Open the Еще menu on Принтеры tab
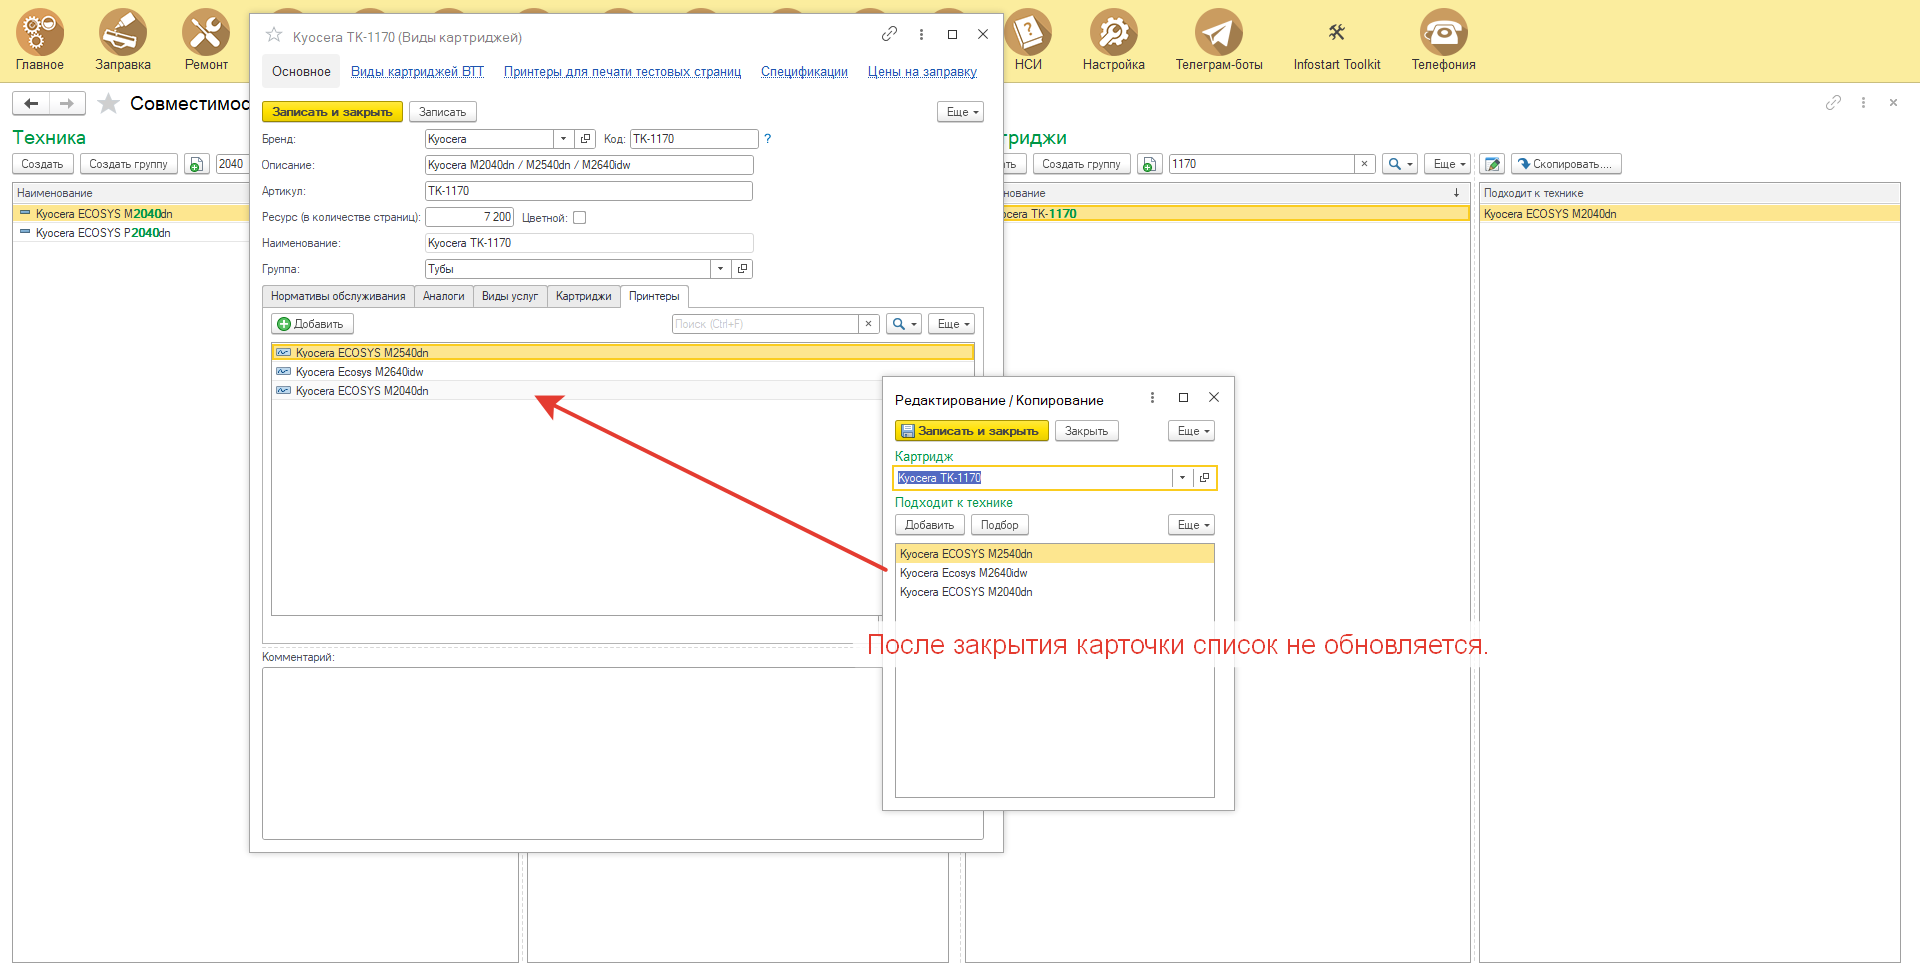The height and width of the screenshot is (968, 1920). coord(952,324)
